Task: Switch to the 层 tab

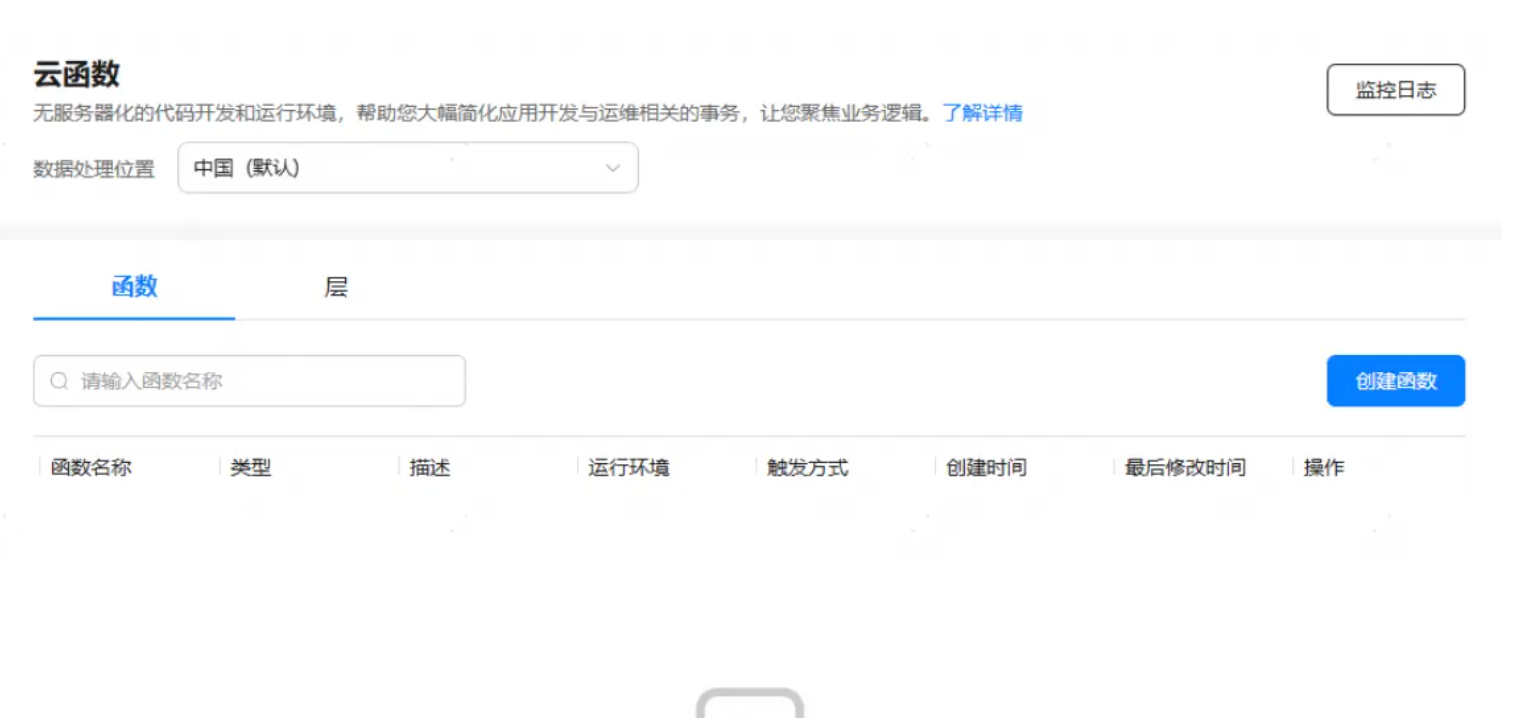Action: pyautogui.click(x=336, y=287)
